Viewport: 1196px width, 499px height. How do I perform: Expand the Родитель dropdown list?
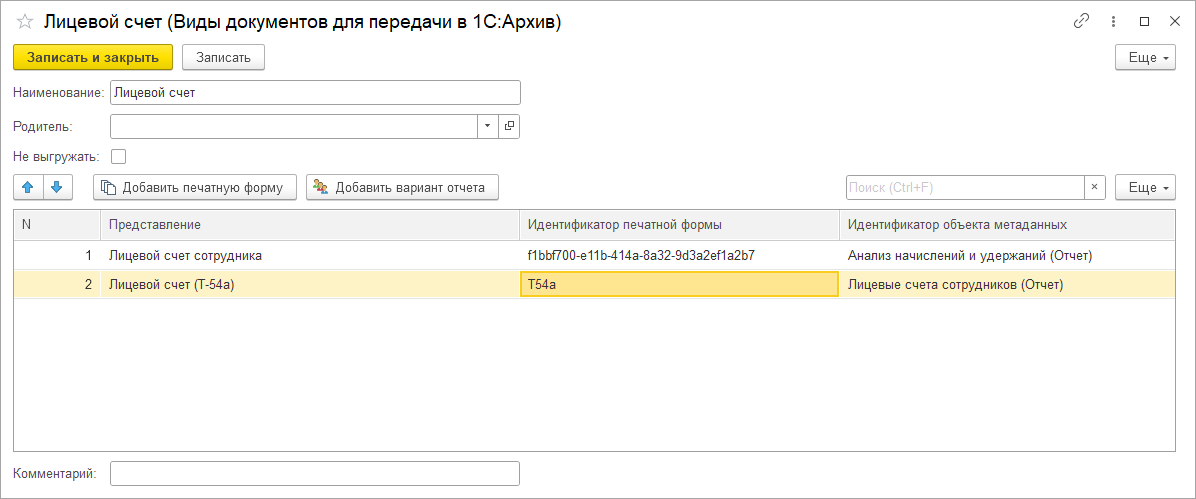[x=487, y=126]
